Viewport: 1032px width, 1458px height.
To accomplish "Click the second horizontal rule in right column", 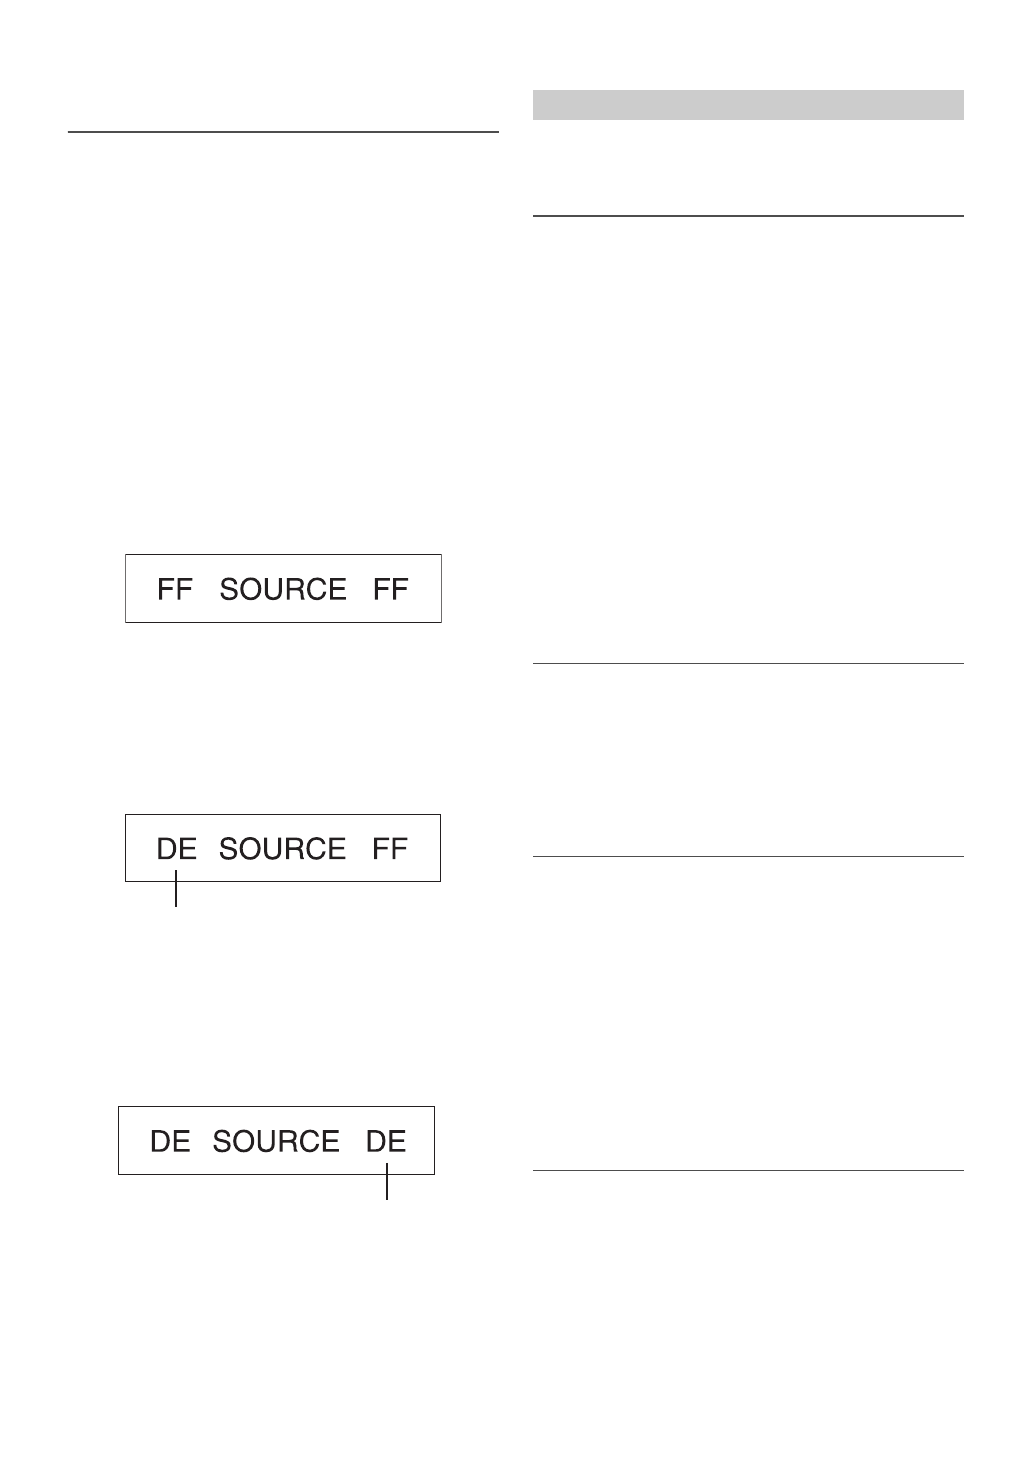I will click(748, 663).
